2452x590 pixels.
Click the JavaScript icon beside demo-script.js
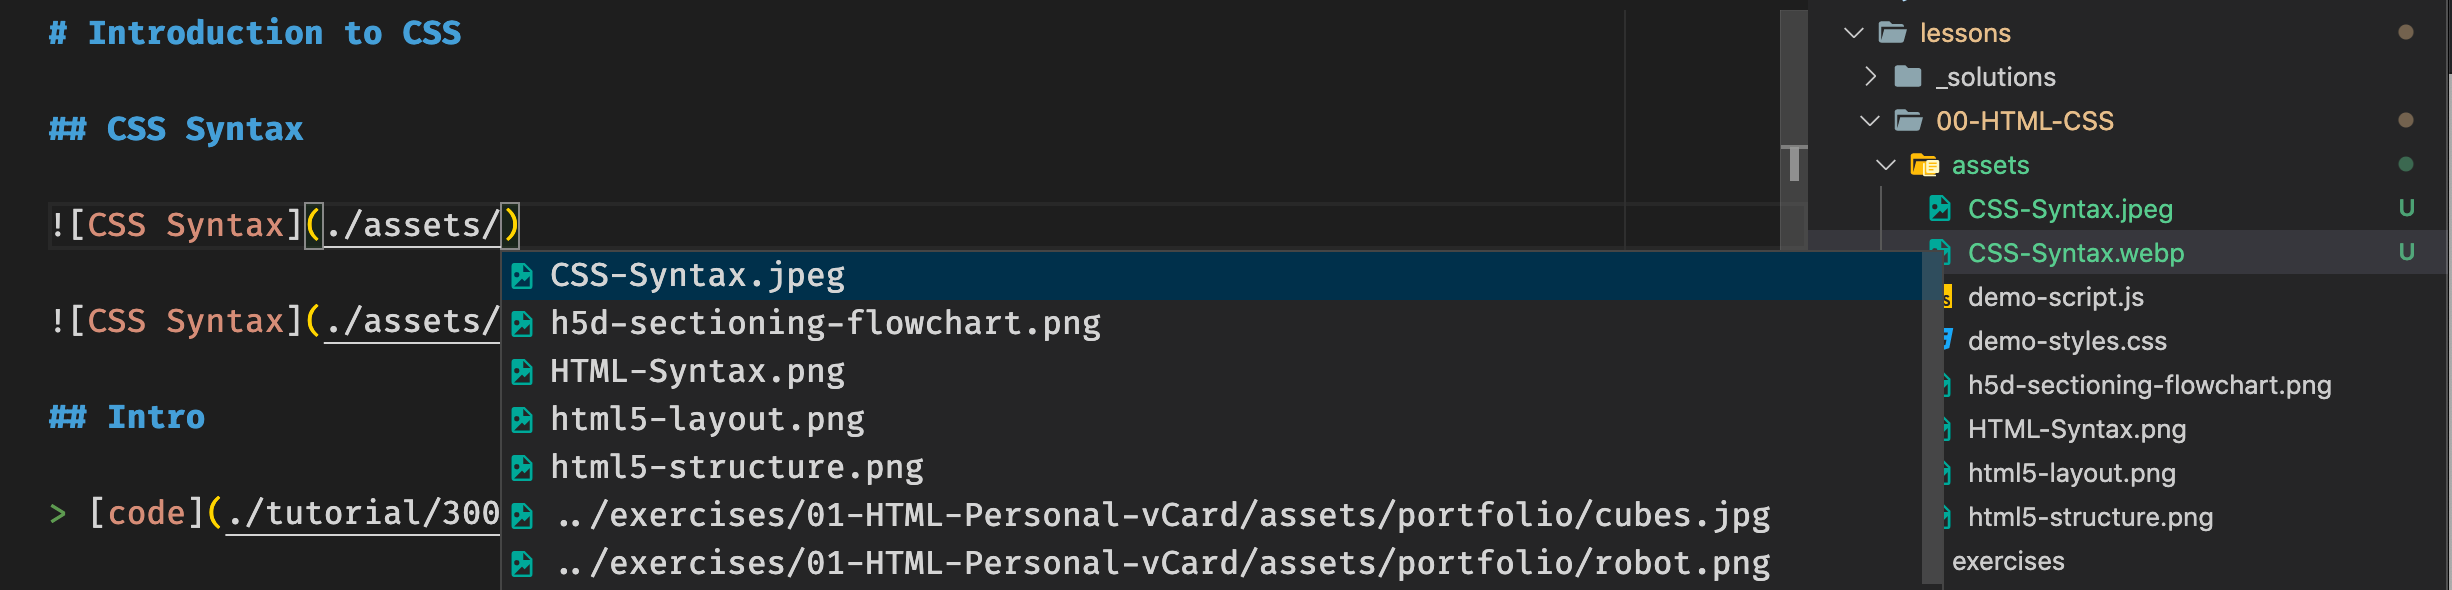pyautogui.click(x=1947, y=296)
